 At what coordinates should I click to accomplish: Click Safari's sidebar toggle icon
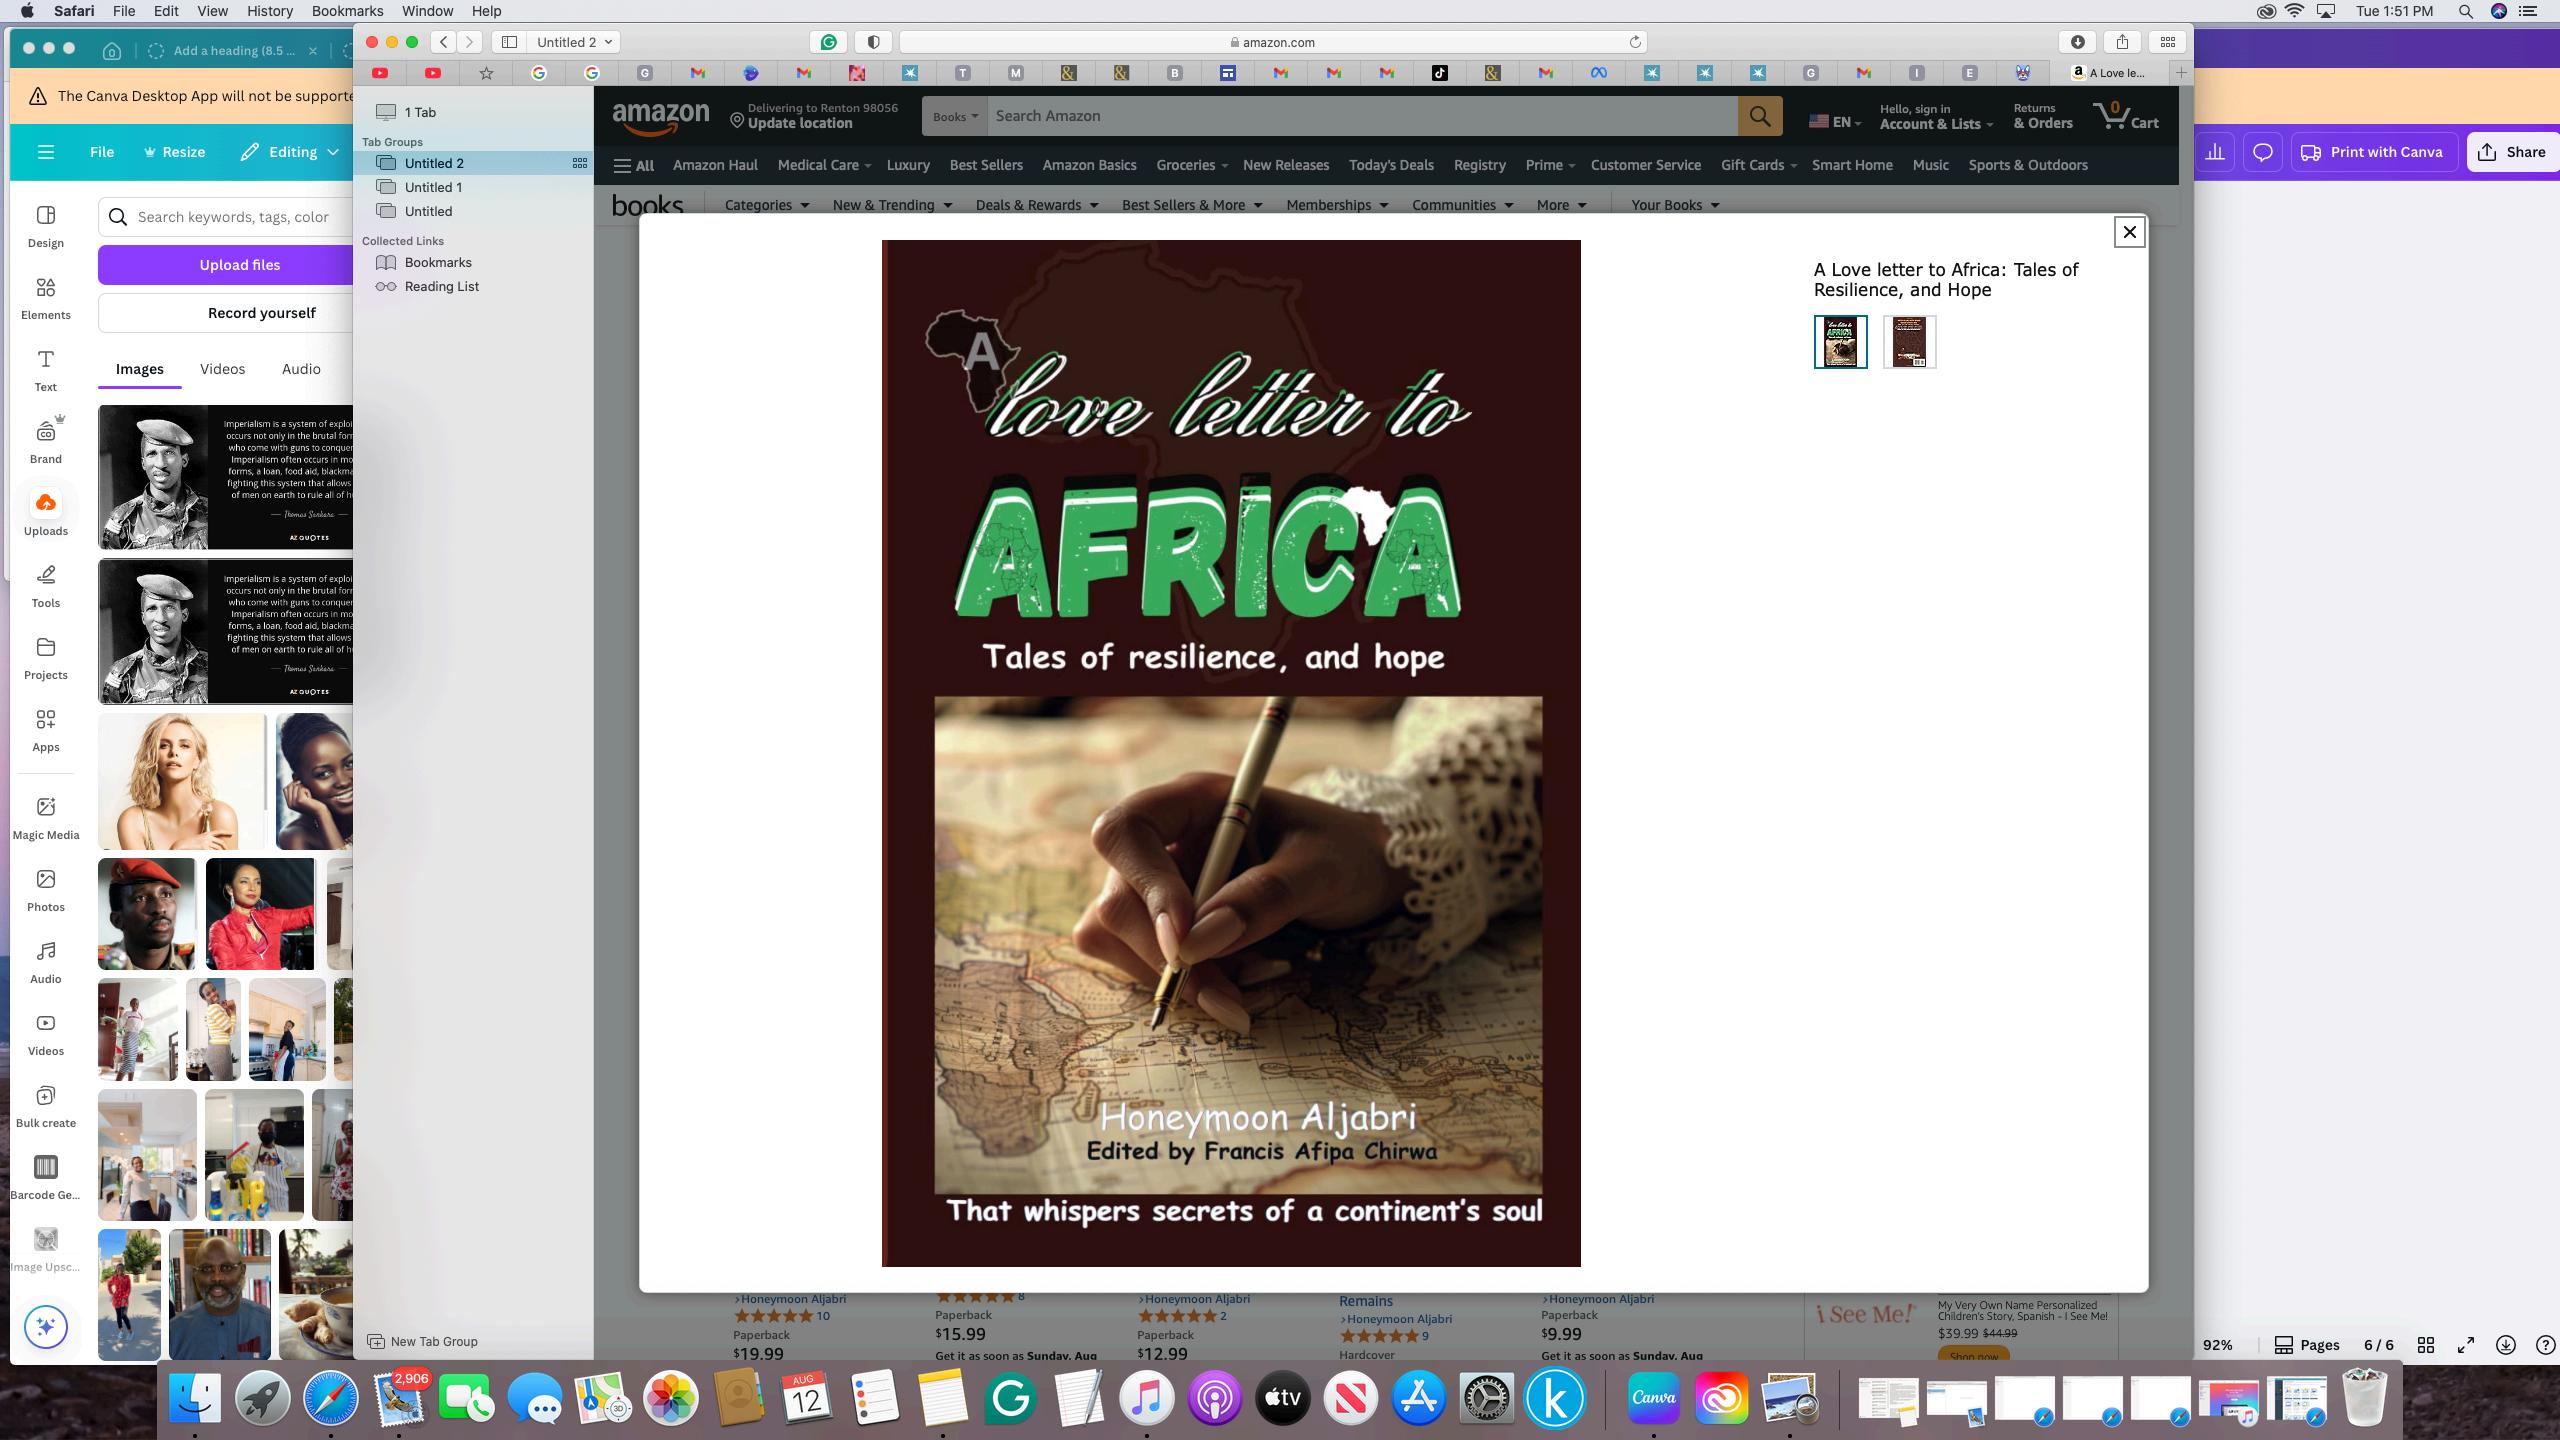point(509,42)
